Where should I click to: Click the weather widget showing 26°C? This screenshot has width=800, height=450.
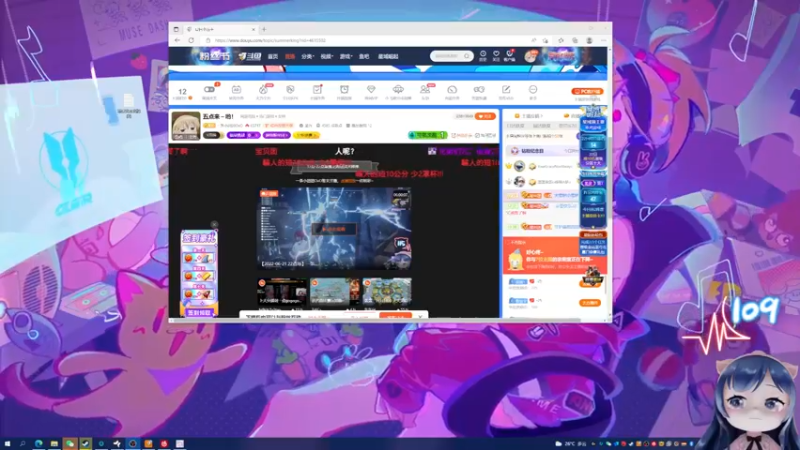[571, 444]
